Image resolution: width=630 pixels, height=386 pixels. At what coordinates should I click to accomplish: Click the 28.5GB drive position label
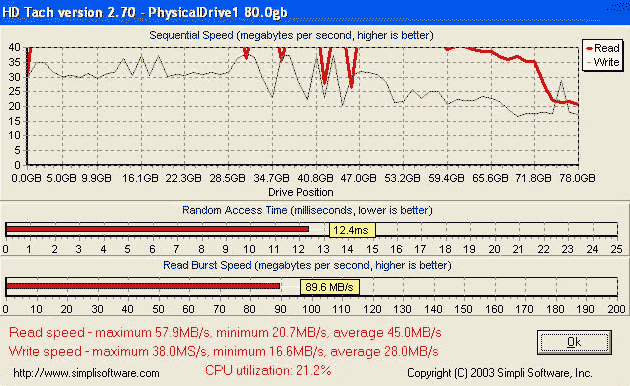coord(227,178)
